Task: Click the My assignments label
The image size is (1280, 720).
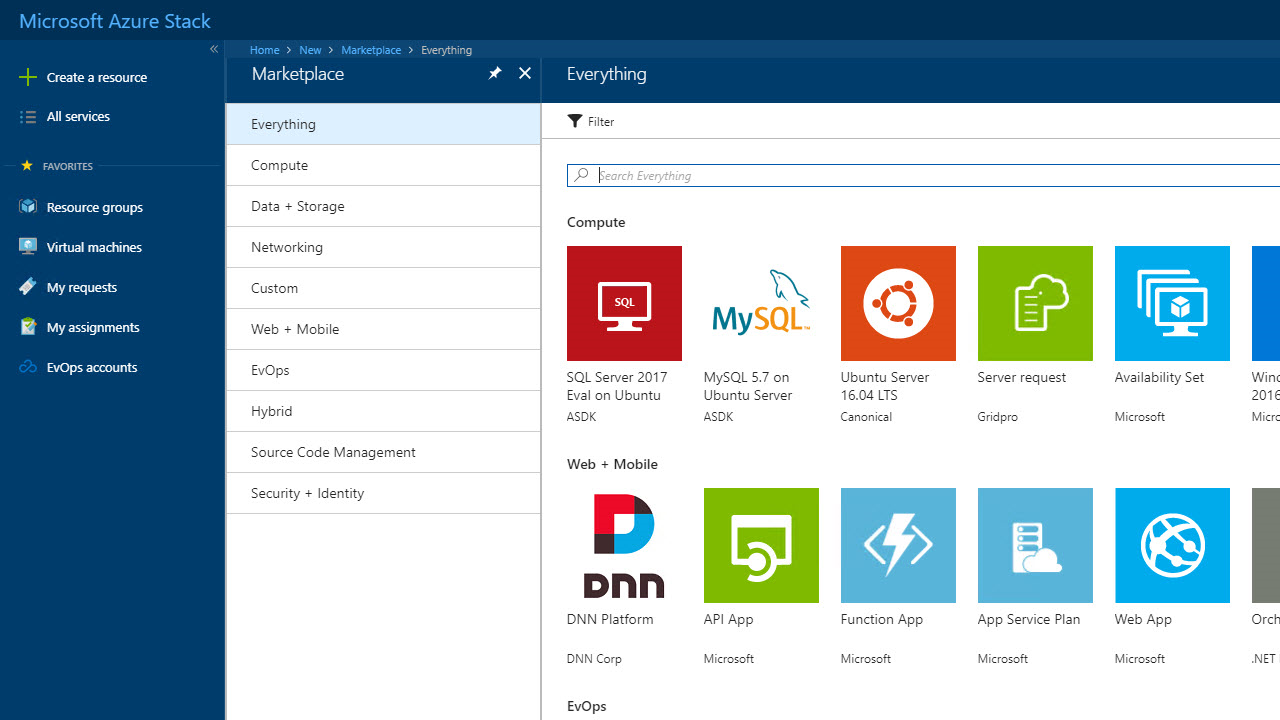Action: 93,327
